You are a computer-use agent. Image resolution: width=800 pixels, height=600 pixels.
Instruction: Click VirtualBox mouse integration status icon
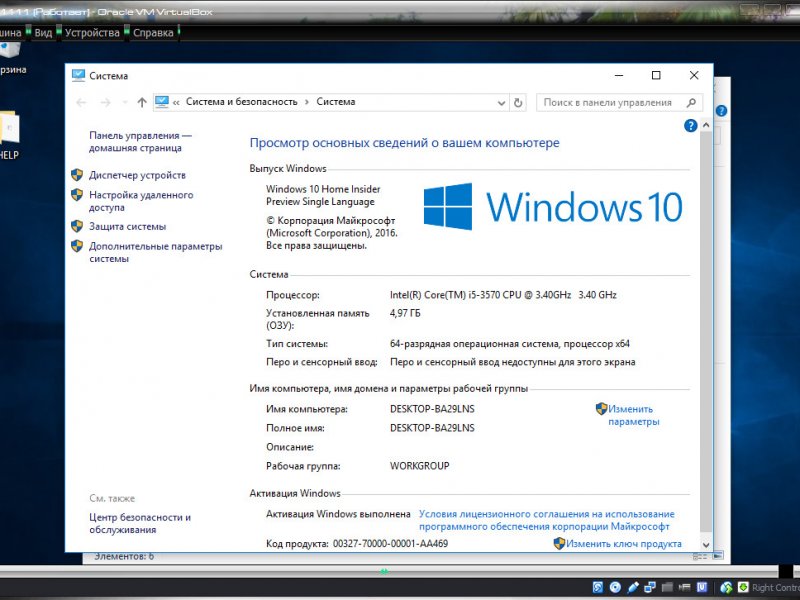(727, 588)
